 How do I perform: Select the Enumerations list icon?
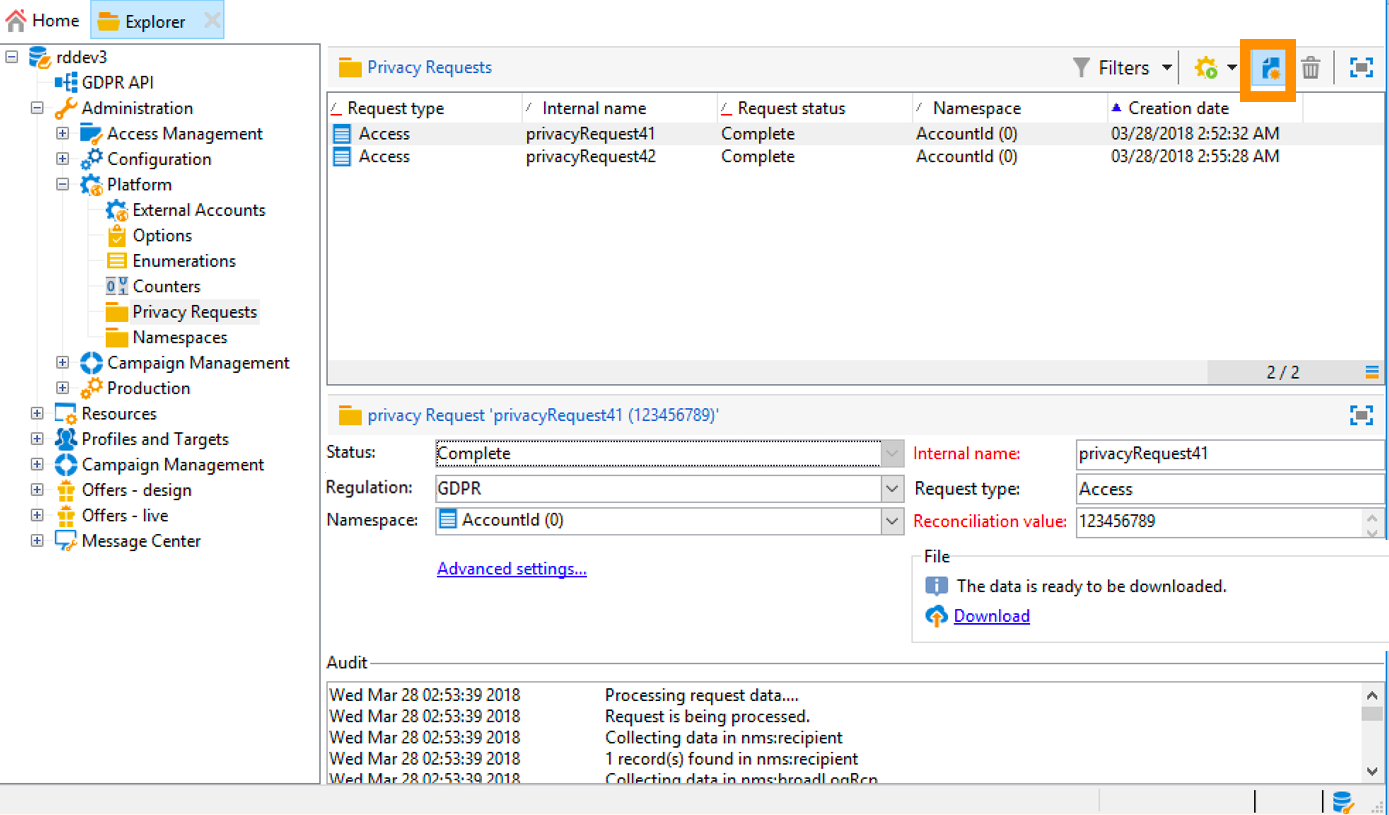[117, 261]
